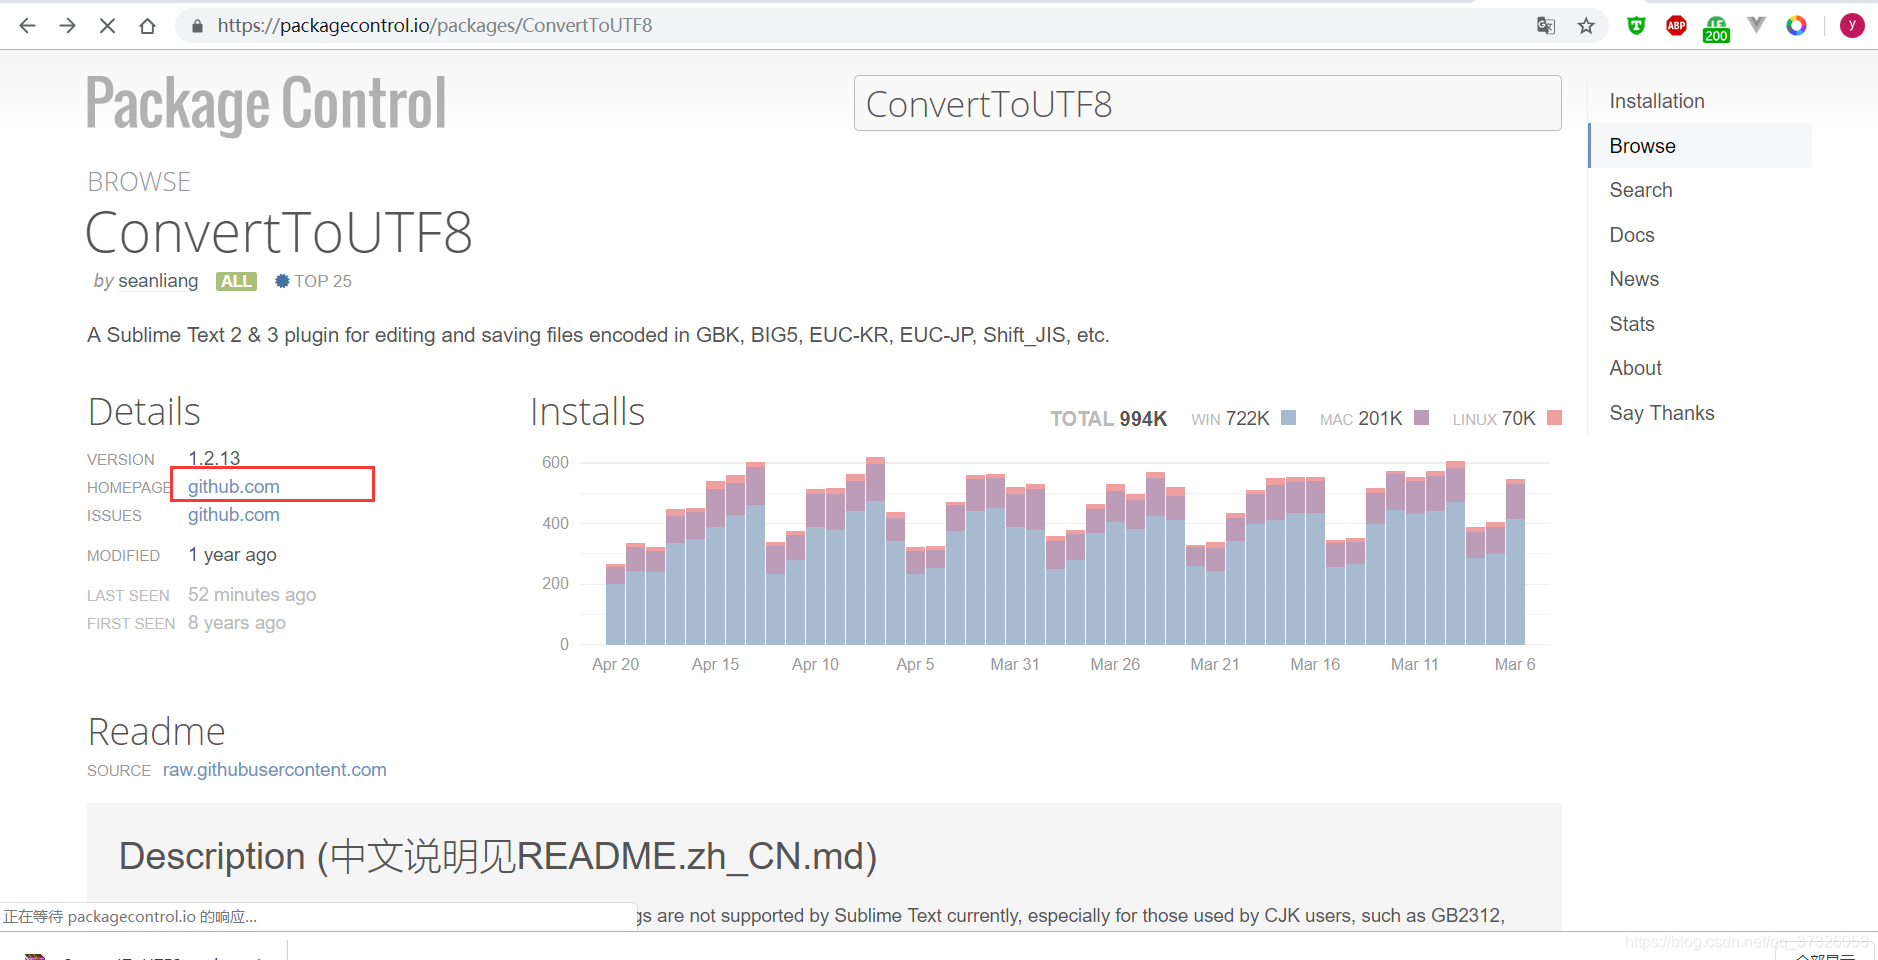
Task: Click the Apr 20 chart axis label
Action: 615,664
